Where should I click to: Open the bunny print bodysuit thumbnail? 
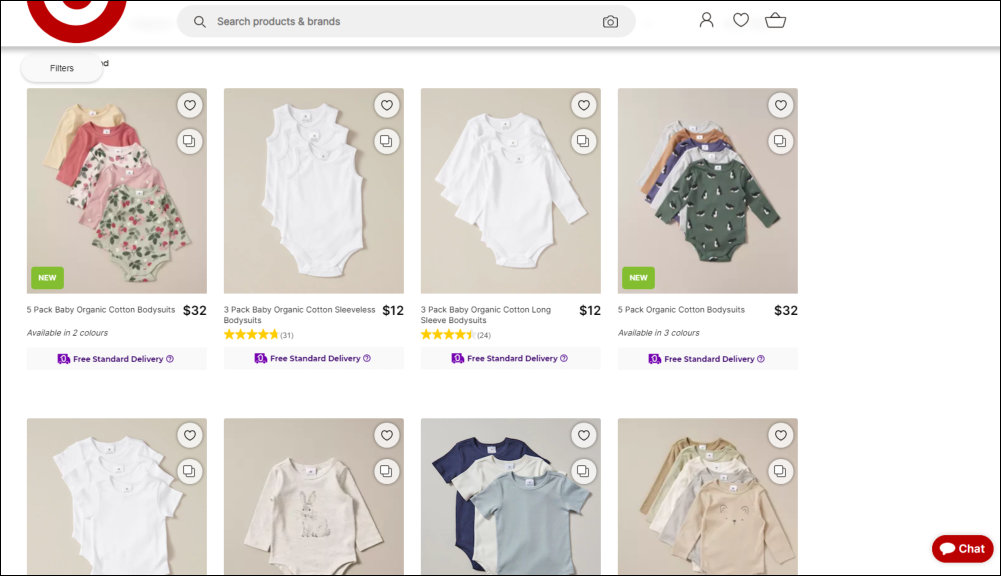click(314, 497)
